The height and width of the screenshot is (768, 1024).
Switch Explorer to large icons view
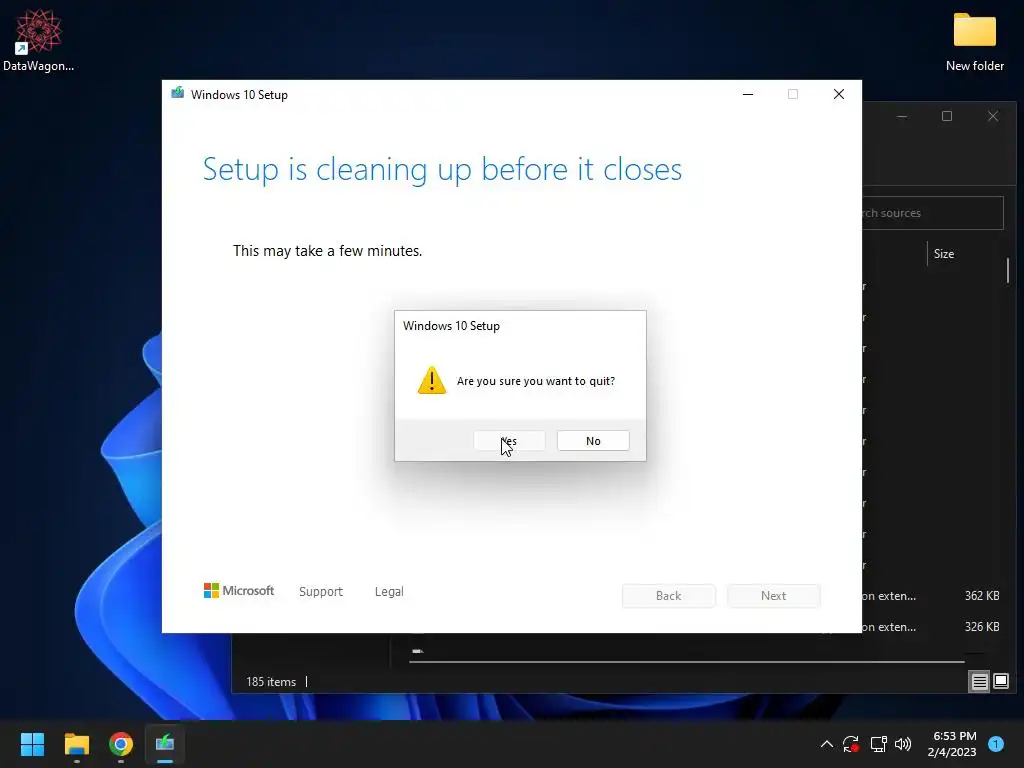click(x=1001, y=682)
